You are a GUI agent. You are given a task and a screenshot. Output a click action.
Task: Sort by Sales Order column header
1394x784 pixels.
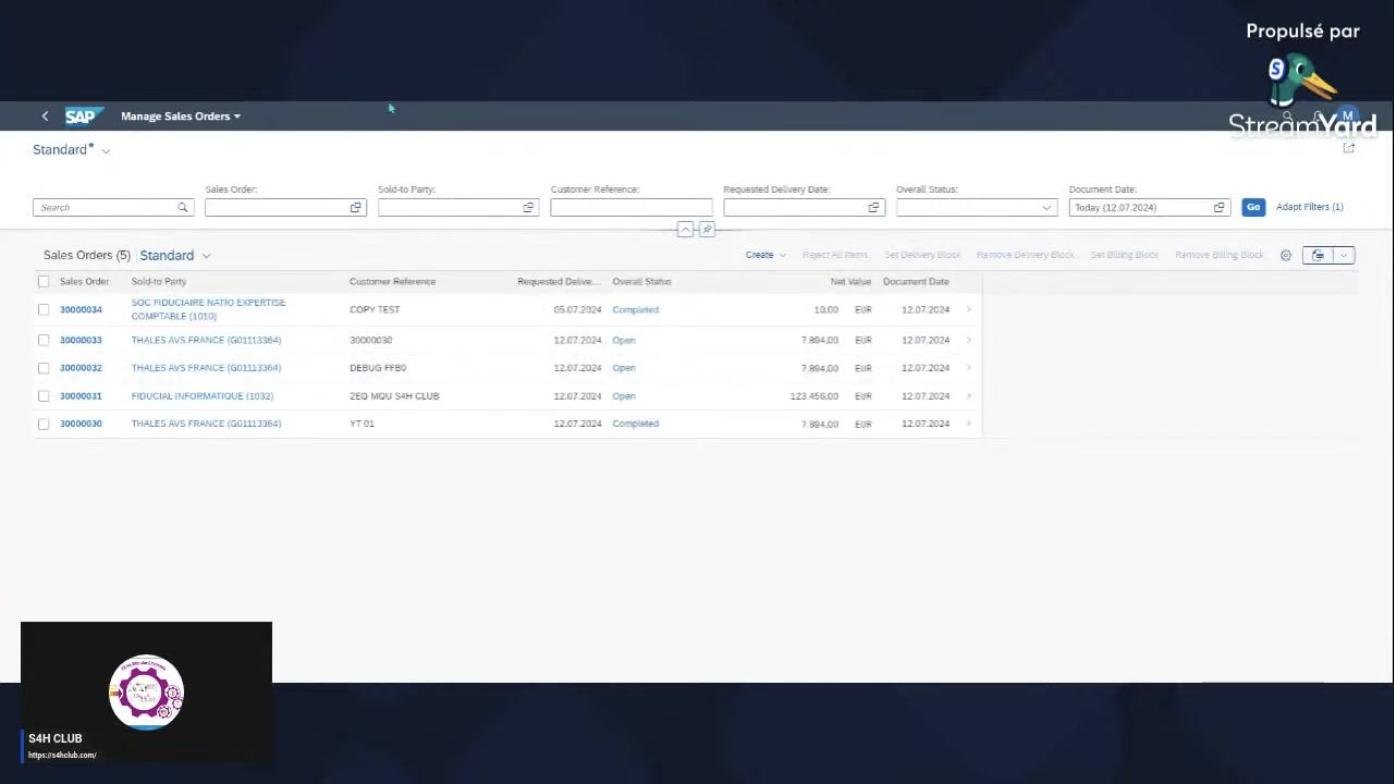pyautogui.click(x=84, y=282)
